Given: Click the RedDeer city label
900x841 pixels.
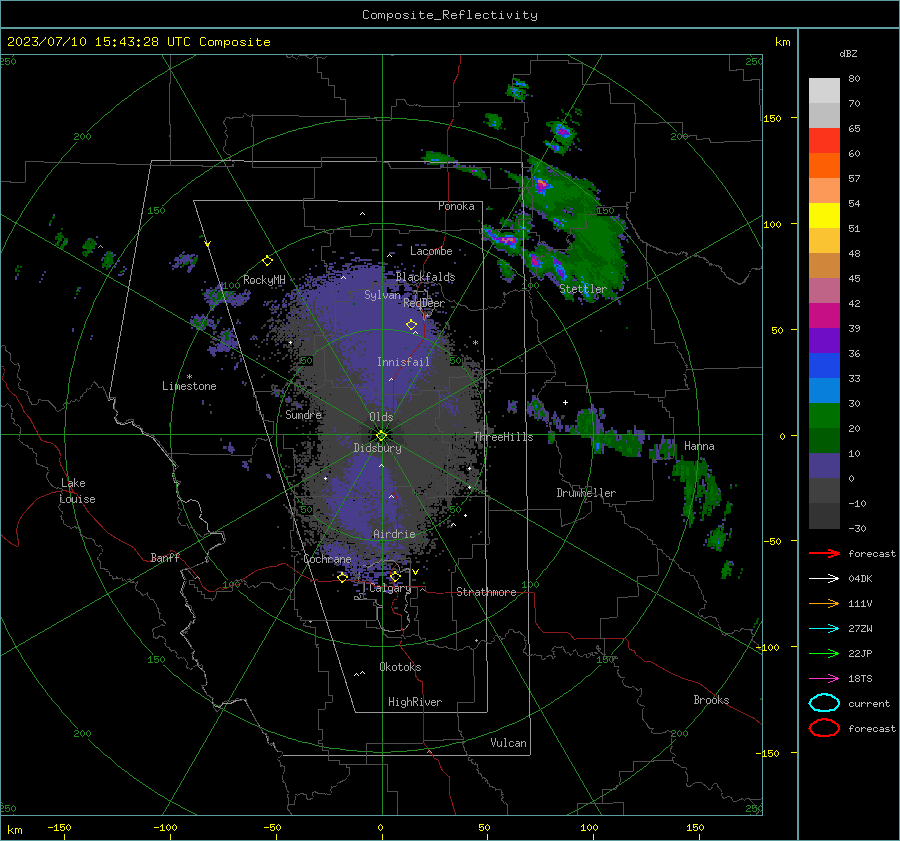Looking at the screenshot, I should click(424, 303).
